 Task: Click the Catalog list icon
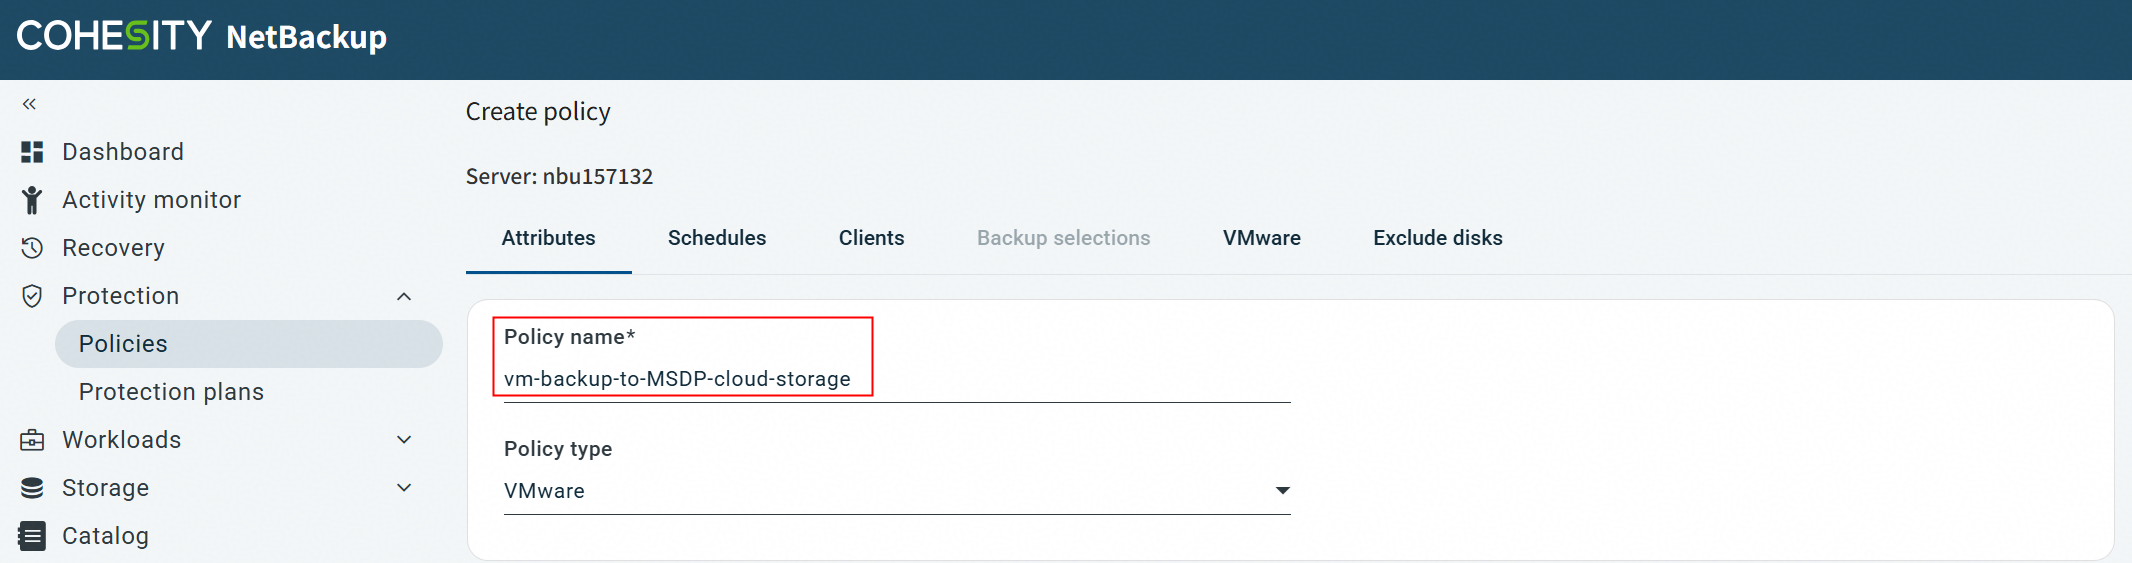tap(32, 536)
